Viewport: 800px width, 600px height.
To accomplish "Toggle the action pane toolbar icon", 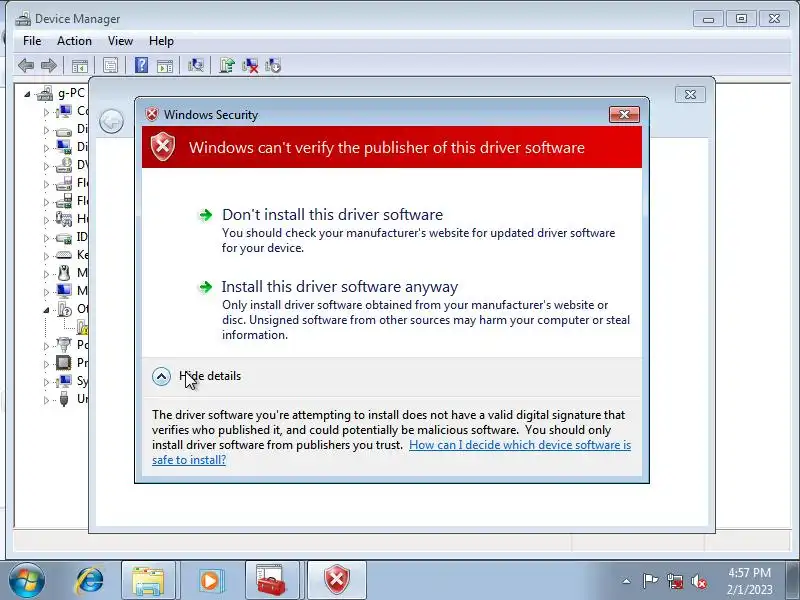I will [x=165, y=65].
